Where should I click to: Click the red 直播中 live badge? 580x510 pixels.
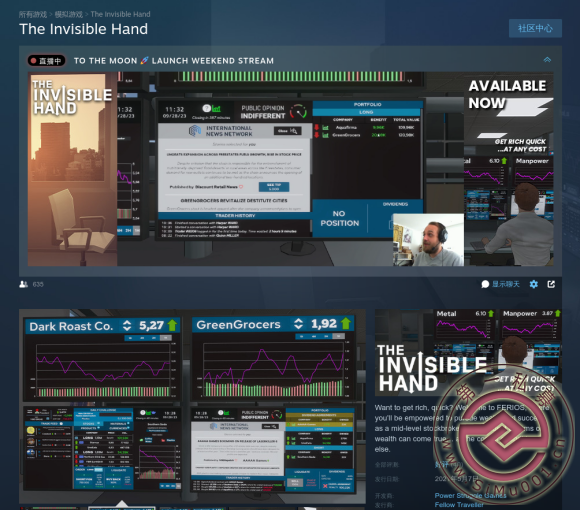click(46, 61)
